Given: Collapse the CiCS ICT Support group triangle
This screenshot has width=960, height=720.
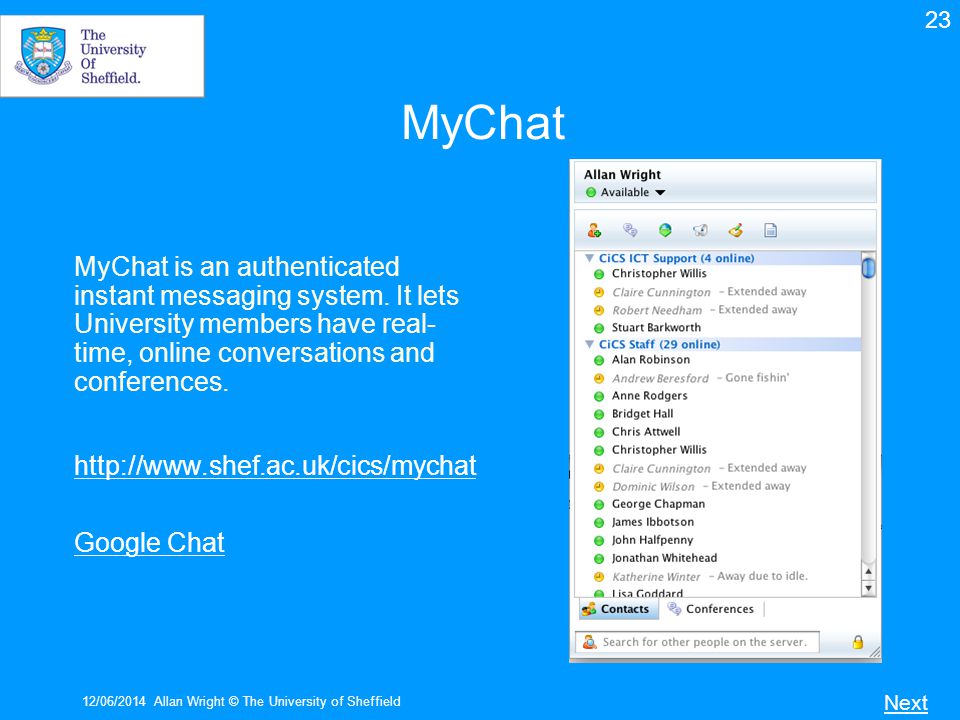Looking at the screenshot, I should point(590,258).
